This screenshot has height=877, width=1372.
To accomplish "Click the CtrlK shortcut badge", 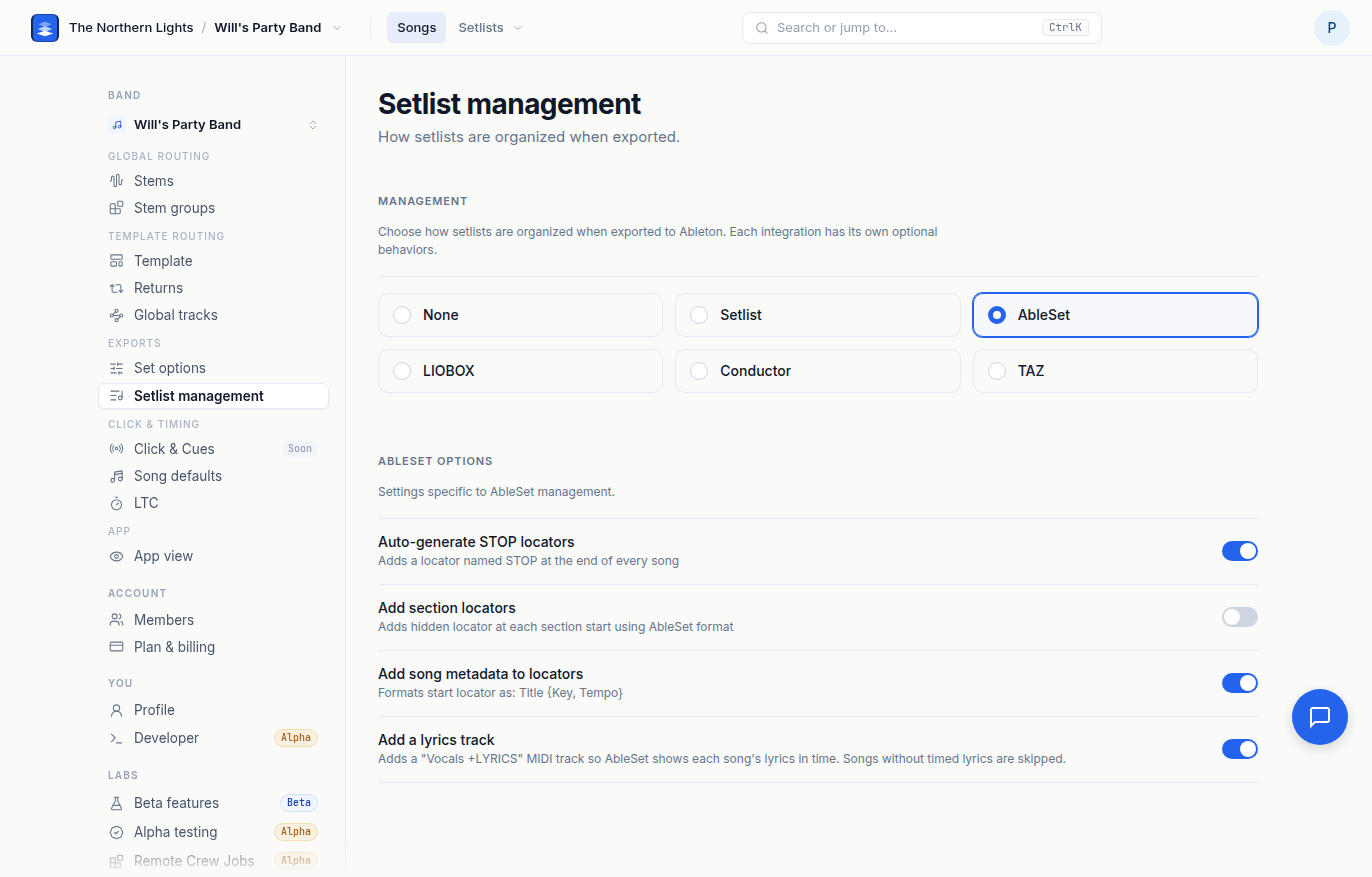I will [x=1065, y=28].
